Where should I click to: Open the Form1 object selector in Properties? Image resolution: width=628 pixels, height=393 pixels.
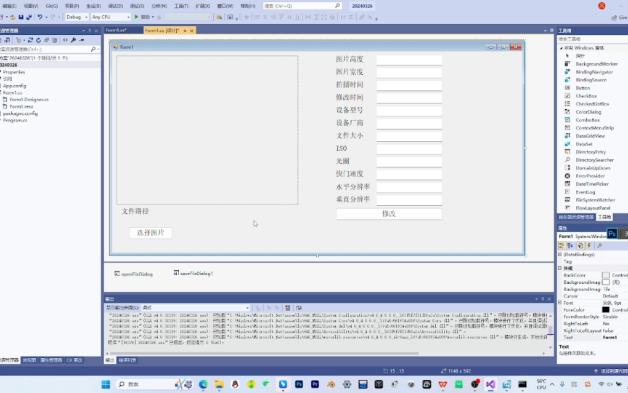pyautogui.click(x=583, y=236)
